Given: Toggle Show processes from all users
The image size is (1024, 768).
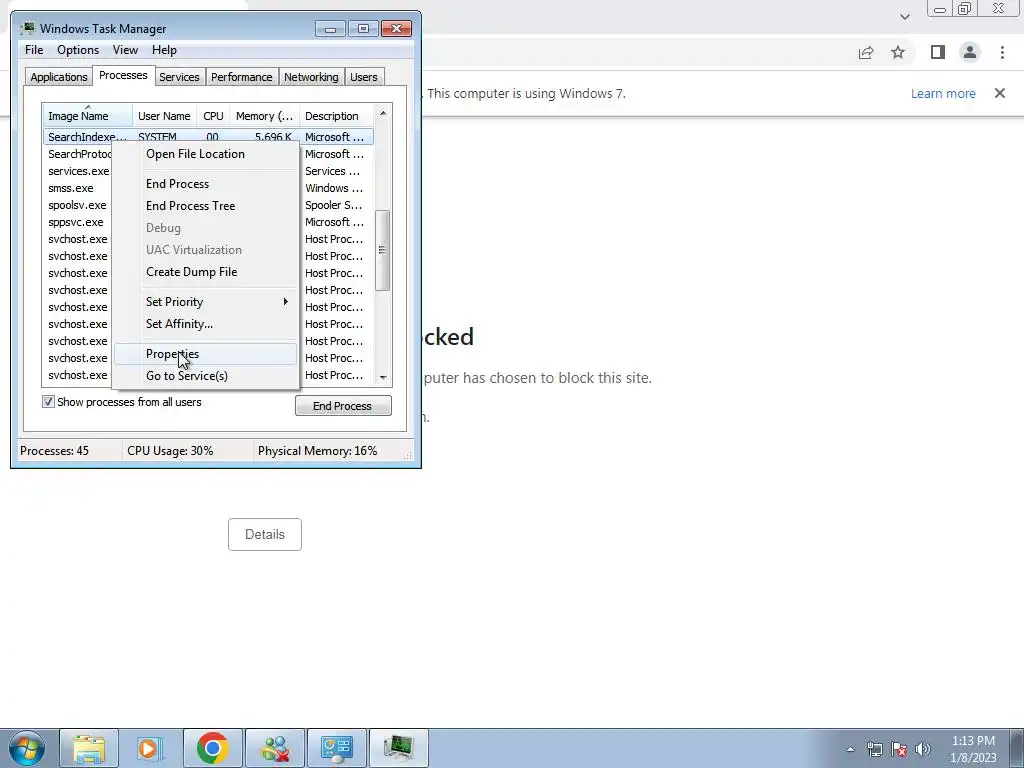Looking at the screenshot, I should [48, 402].
